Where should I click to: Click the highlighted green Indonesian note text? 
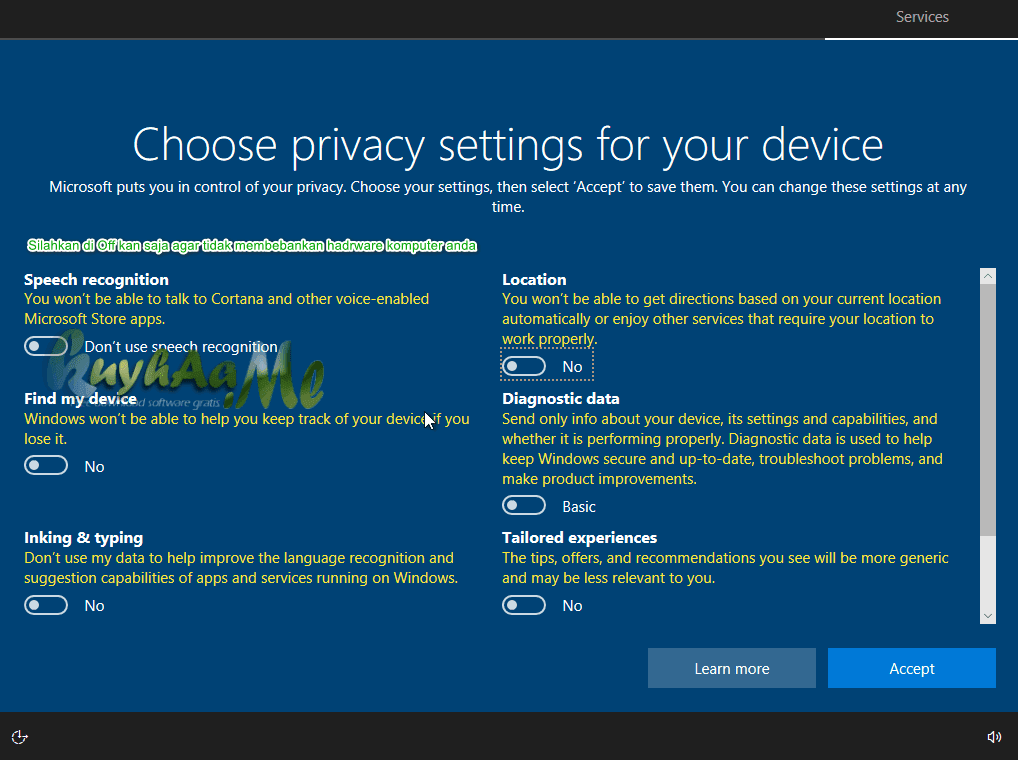click(251, 245)
